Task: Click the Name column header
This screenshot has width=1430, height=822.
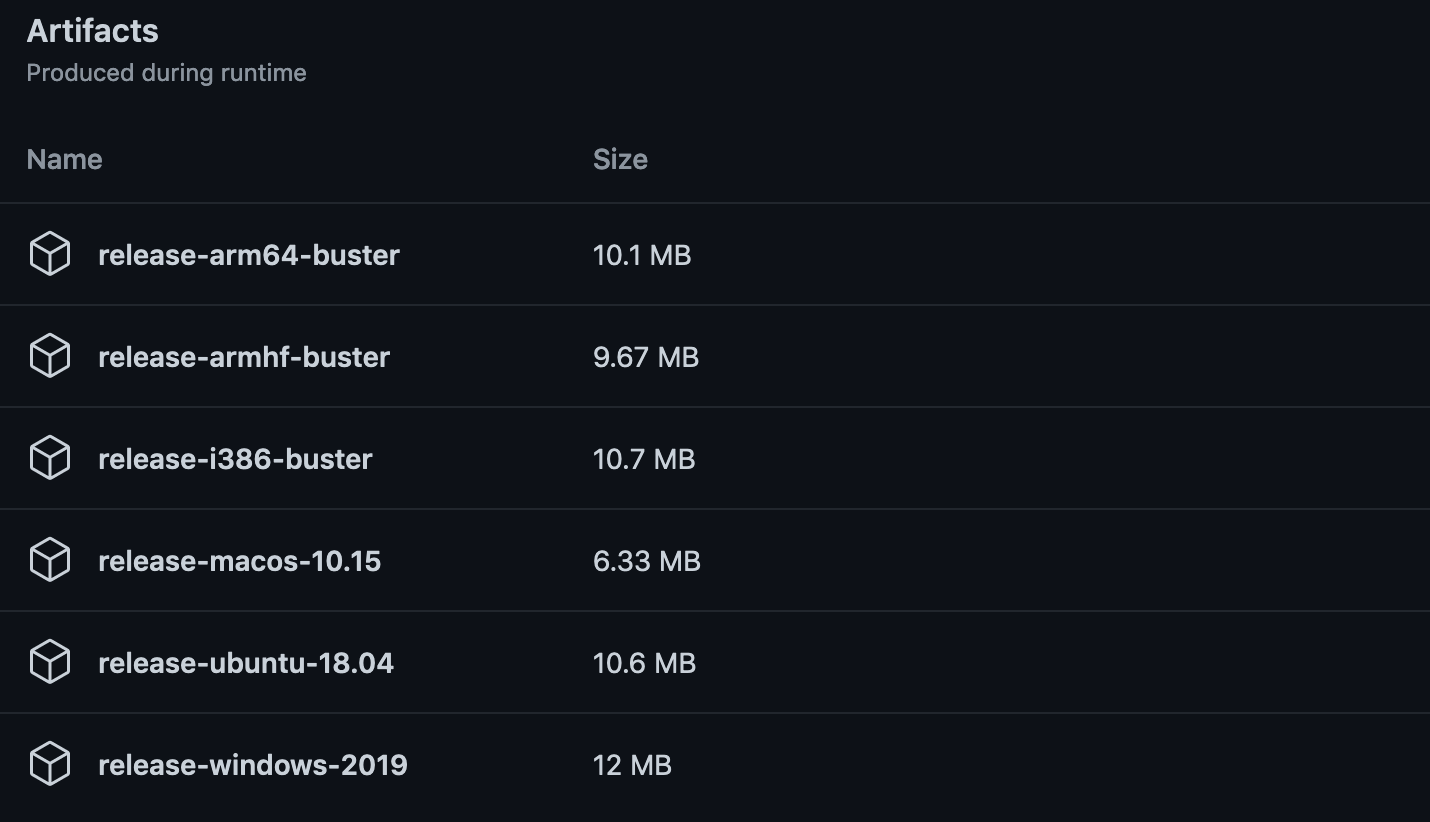Action: point(64,160)
